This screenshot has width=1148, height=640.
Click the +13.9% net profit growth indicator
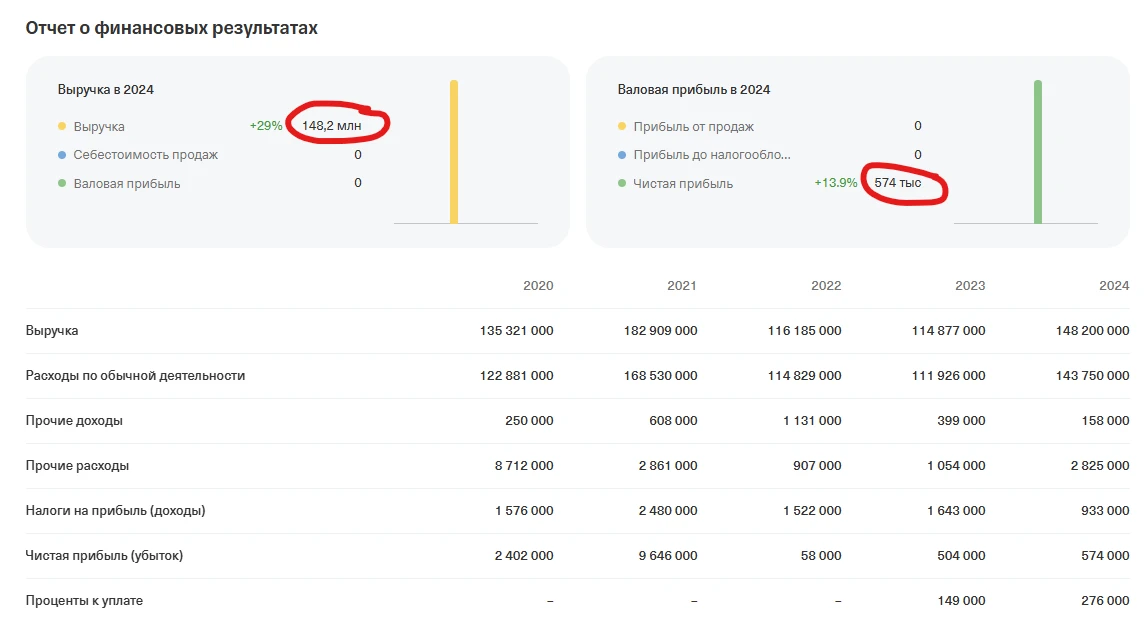coord(836,183)
